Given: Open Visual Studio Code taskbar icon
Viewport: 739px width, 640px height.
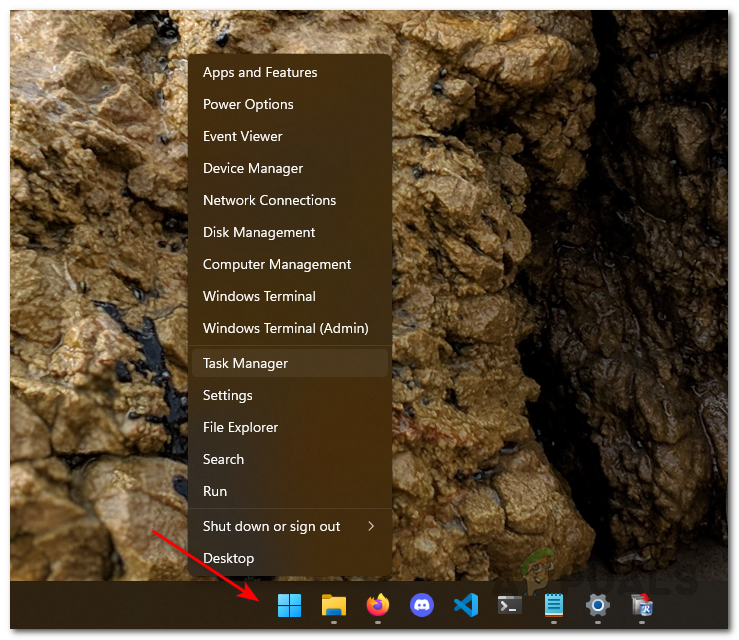Looking at the screenshot, I should tap(465, 605).
